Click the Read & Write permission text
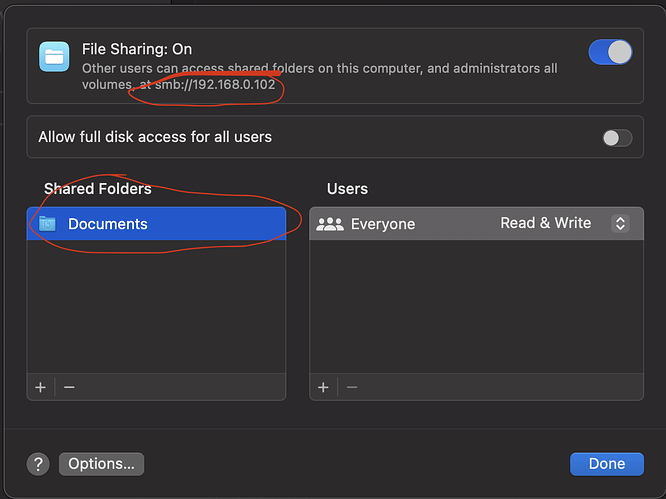 (545, 223)
